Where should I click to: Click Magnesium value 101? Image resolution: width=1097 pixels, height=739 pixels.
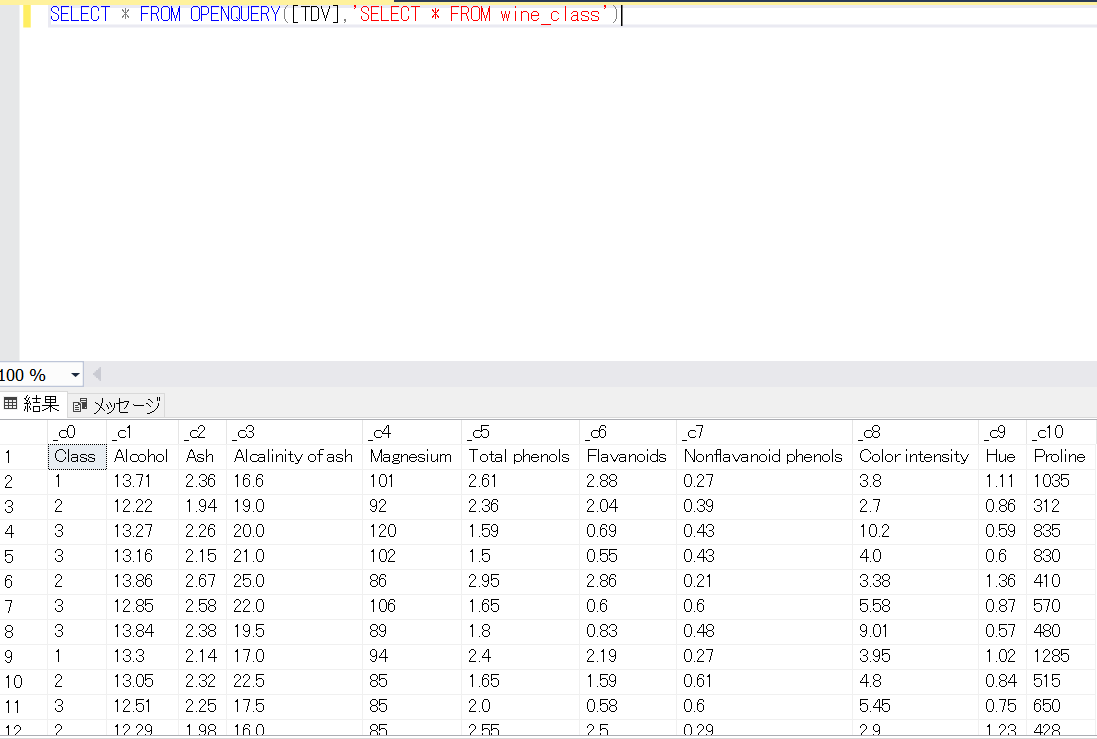click(x=412, y=481)
